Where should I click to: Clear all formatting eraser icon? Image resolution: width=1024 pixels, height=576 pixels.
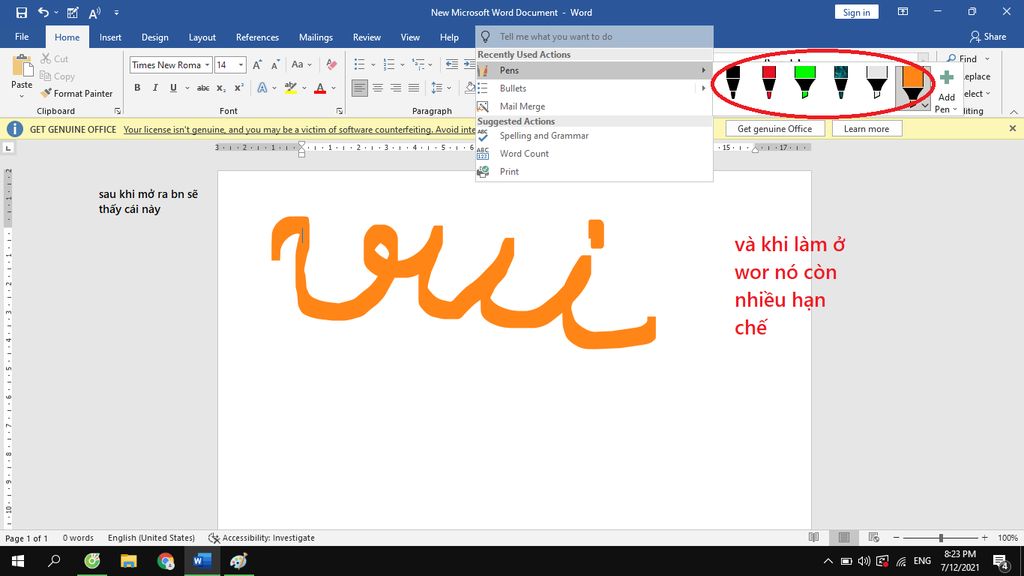[331, 65]
